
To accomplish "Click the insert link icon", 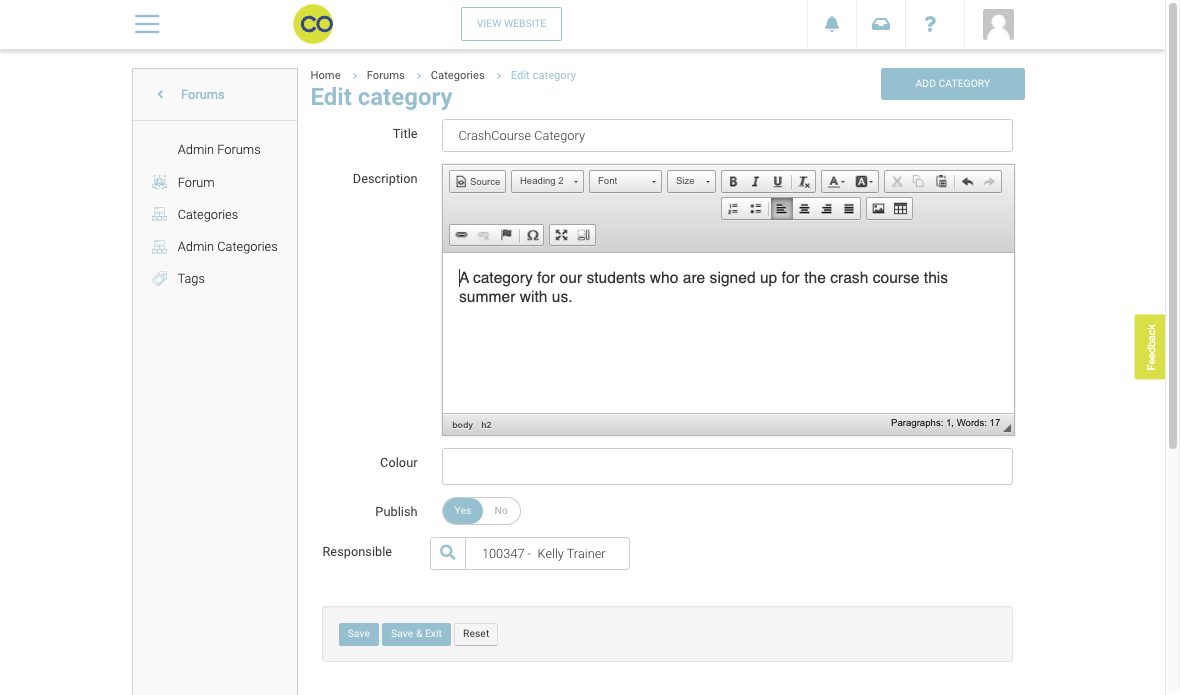I will [461, 236].
